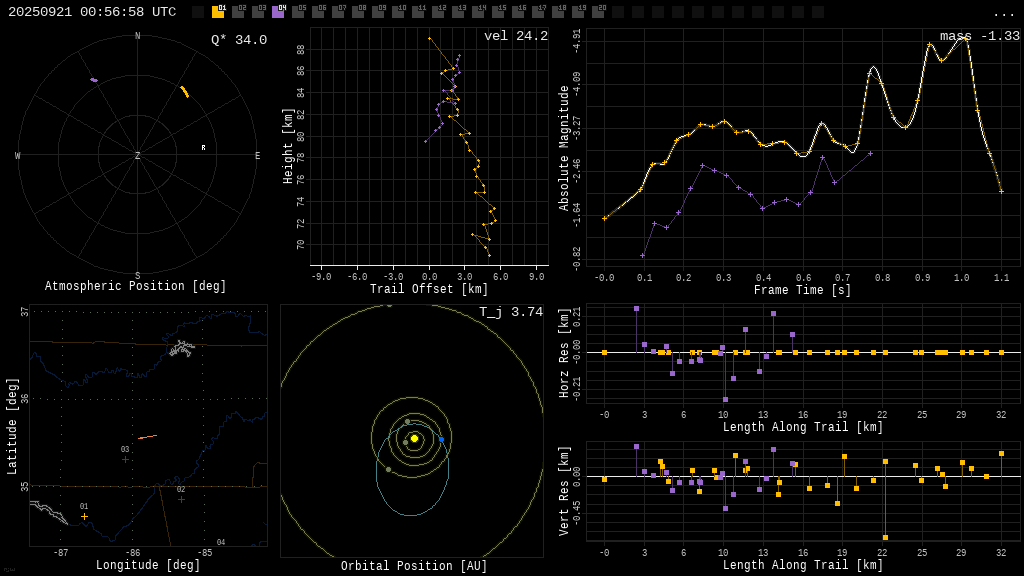This screenshot has height=576, width=1024.
Task: Select purple meteor streak in atmospheric plot
Action: tap(94, 80)
